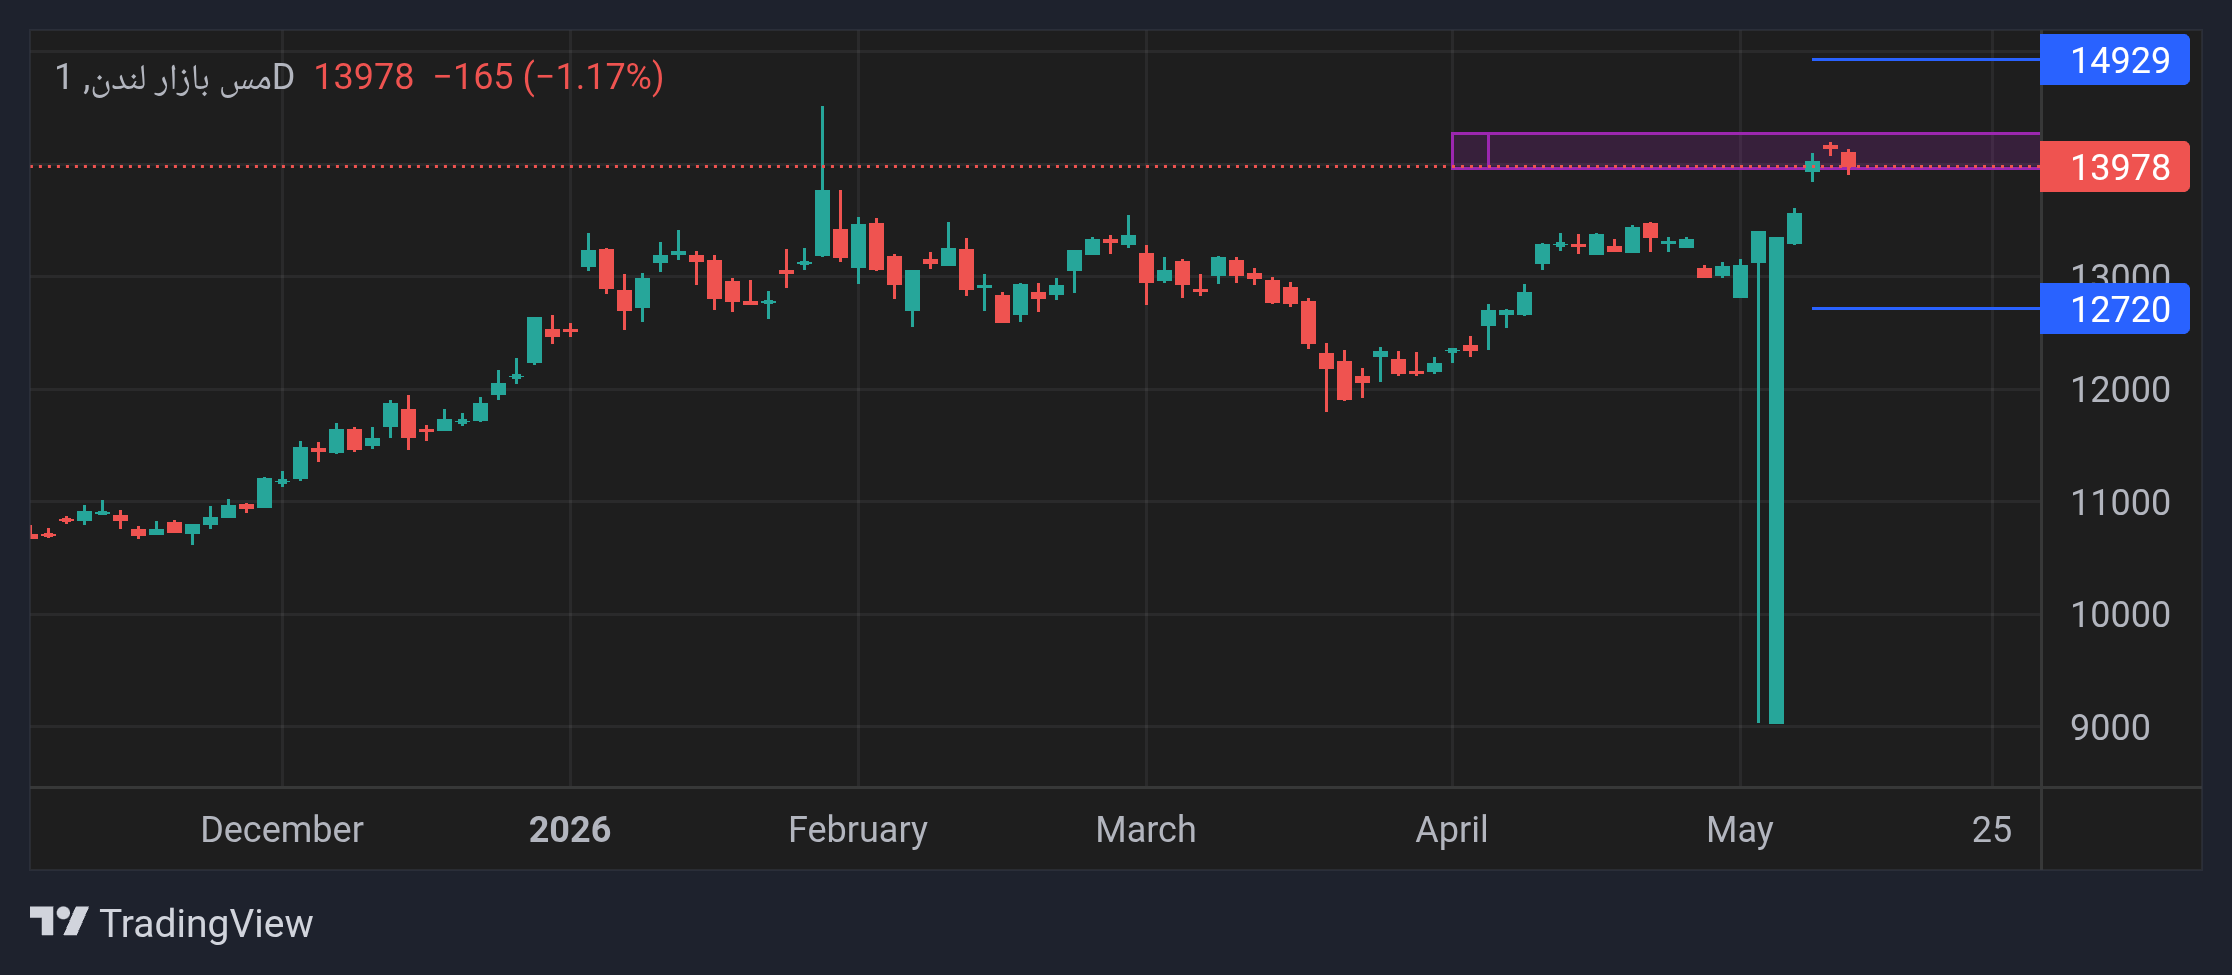
Task: Open the TradingView text link
Action: click(206, 923)
